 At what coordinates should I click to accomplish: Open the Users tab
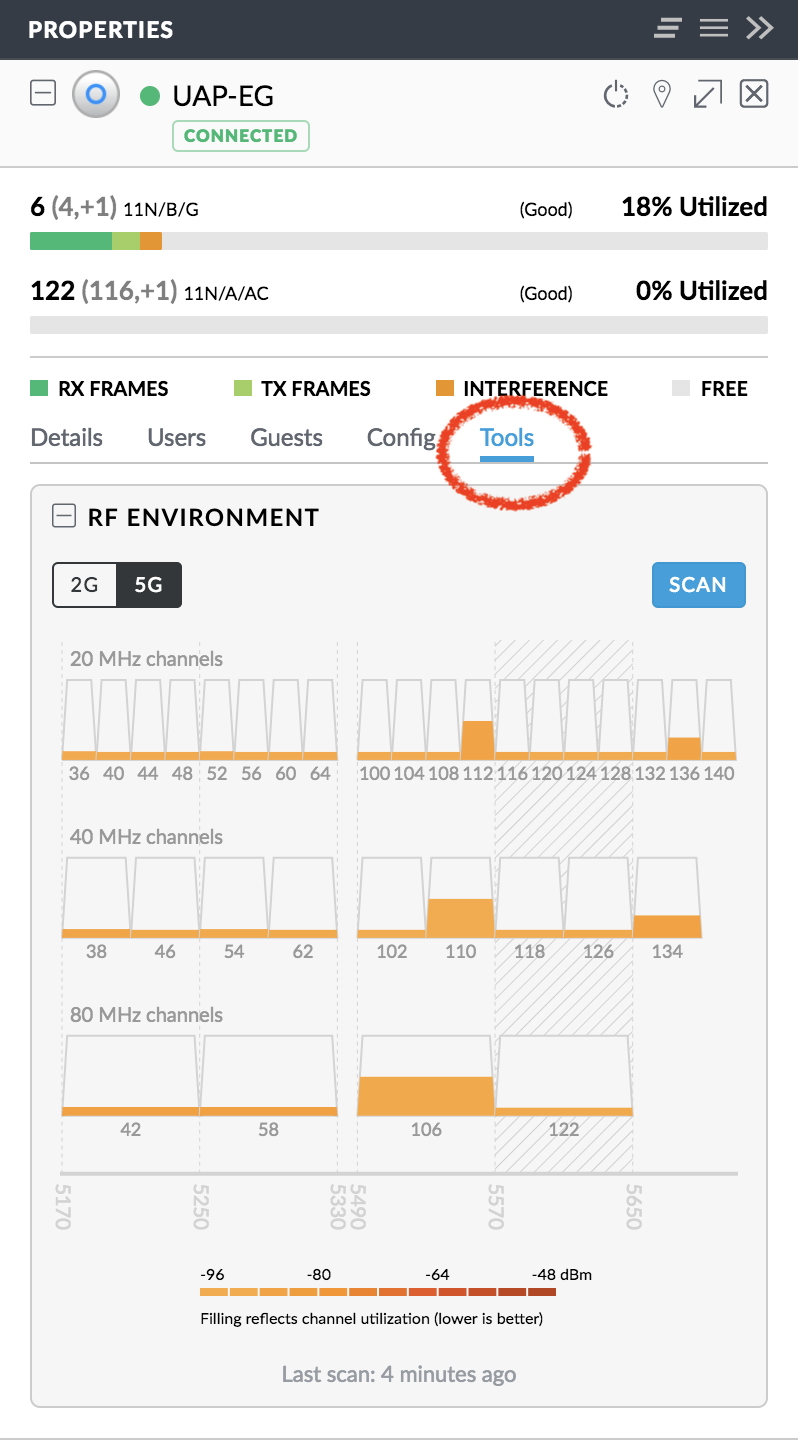tap(176, 438)
